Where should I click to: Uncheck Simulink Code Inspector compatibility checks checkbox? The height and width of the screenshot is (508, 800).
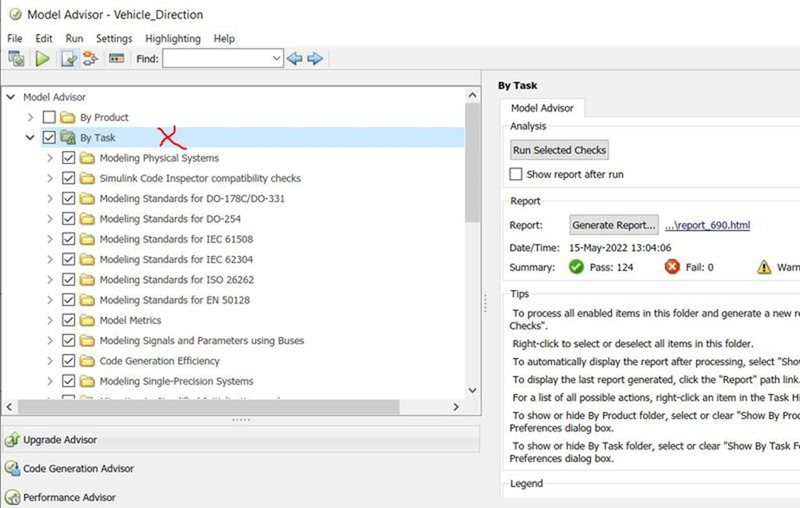(68, 178)
